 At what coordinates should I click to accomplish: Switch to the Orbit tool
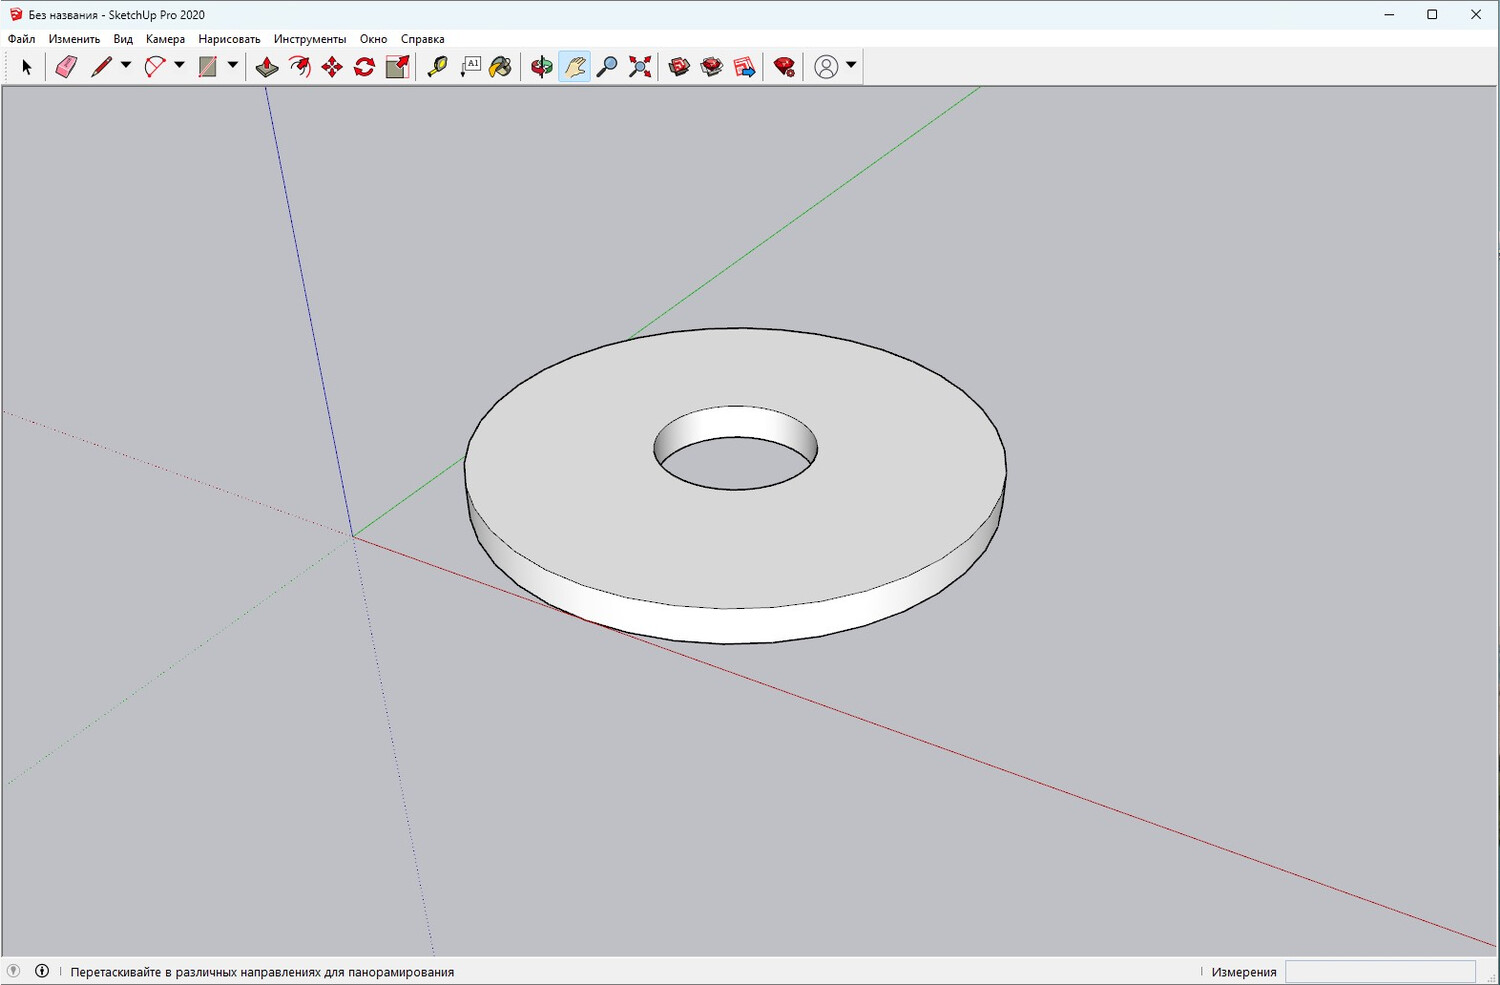point(541,67)
